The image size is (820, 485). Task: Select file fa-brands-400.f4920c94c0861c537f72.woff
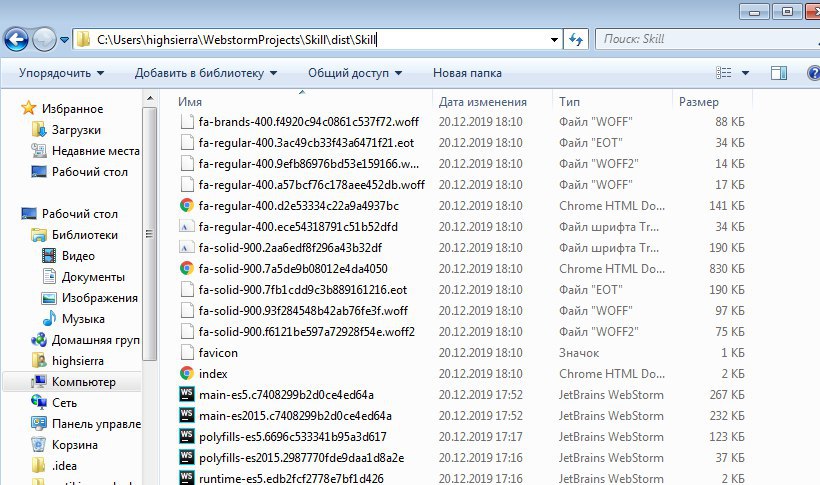tap(309, 122)
